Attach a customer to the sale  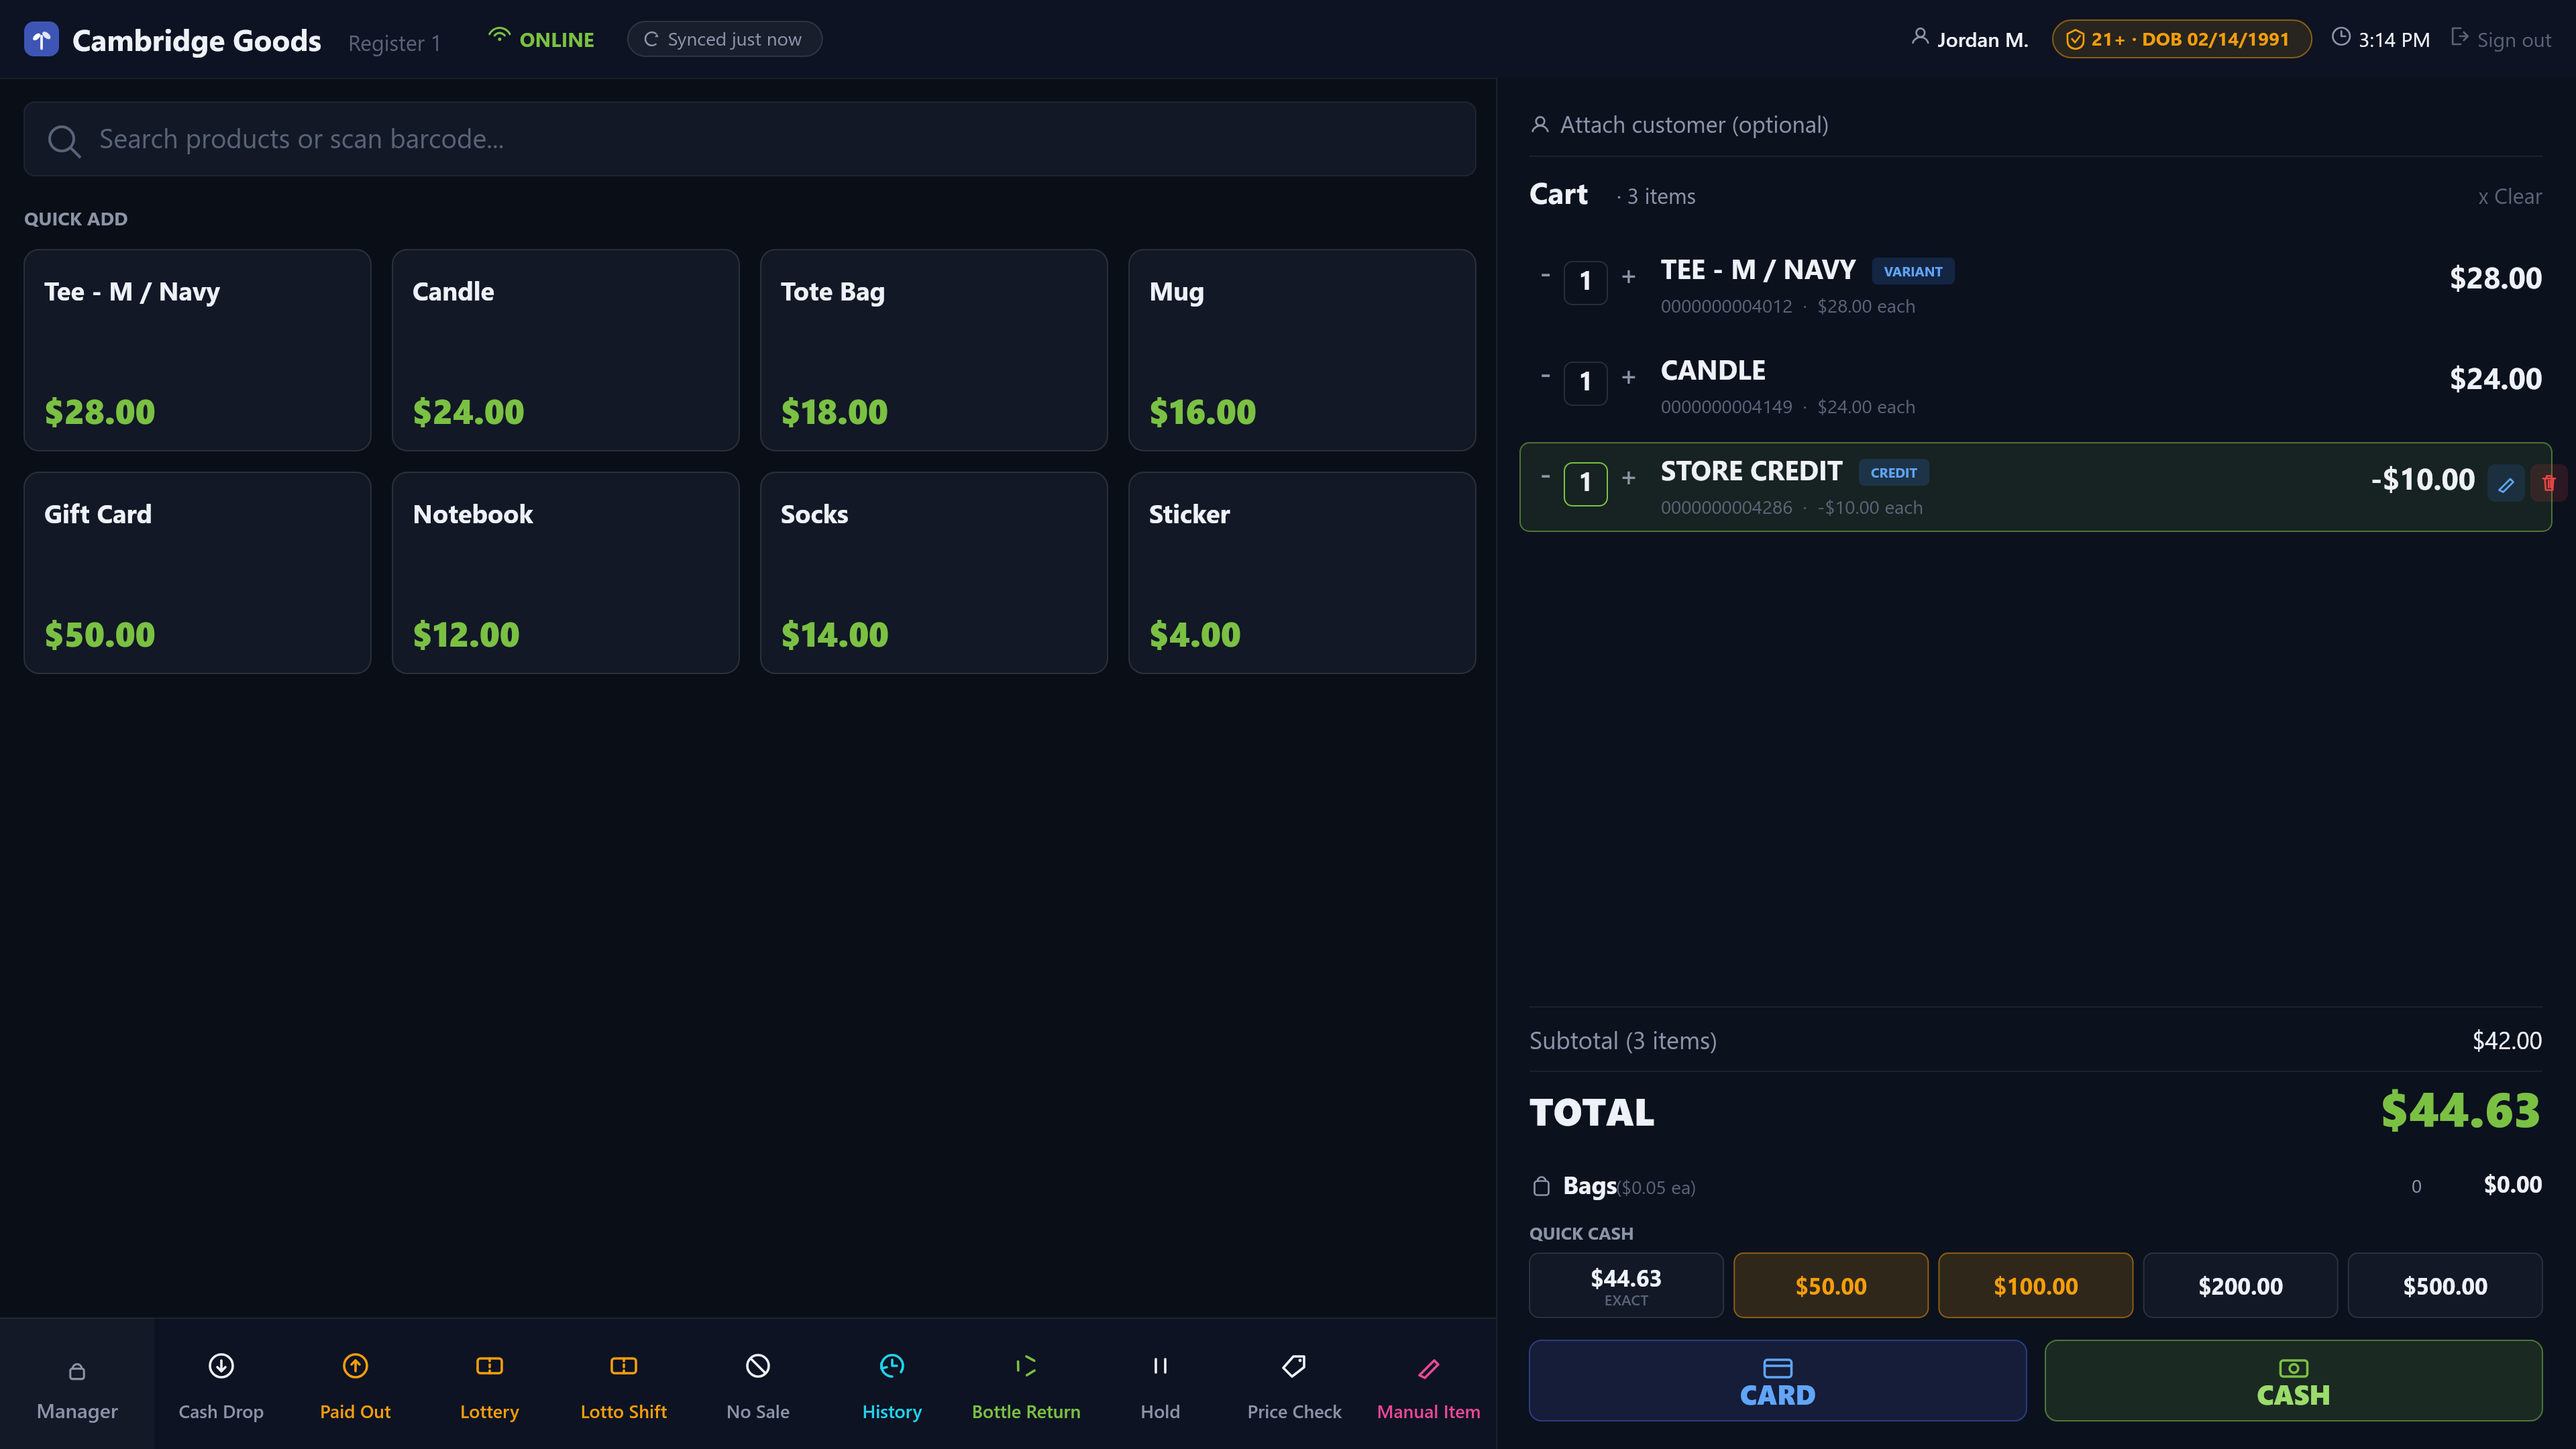tap(1680, 125)
